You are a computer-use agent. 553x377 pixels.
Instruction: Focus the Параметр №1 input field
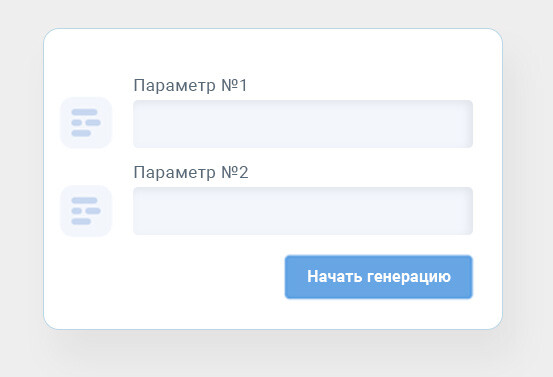(x=303, y=124)
